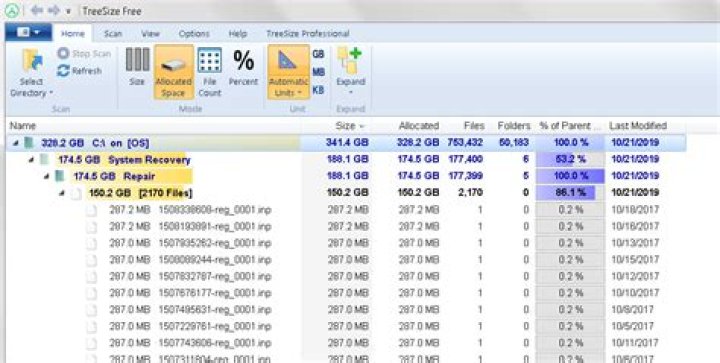Select file 1508089244-reg_0001.inp

tap(215, 260)
